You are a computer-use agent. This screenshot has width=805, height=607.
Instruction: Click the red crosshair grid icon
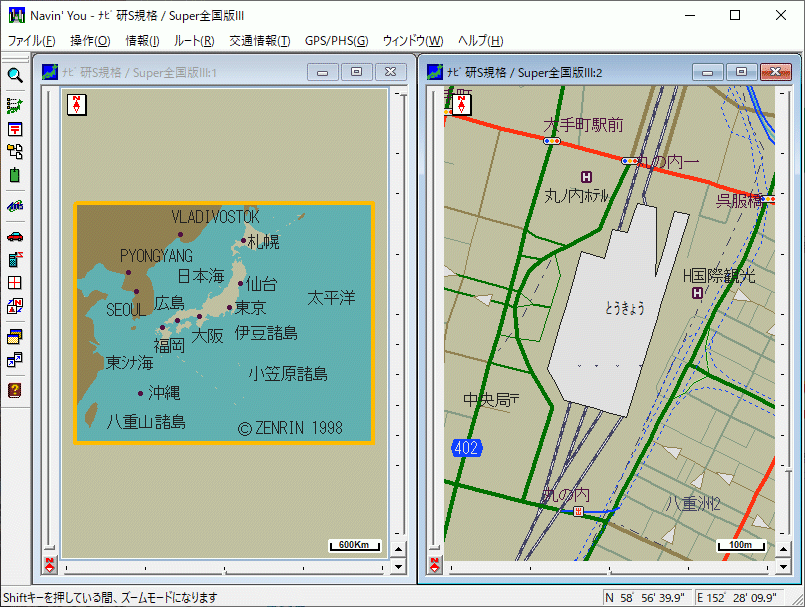pyautogui.click(x=15, y=282)
